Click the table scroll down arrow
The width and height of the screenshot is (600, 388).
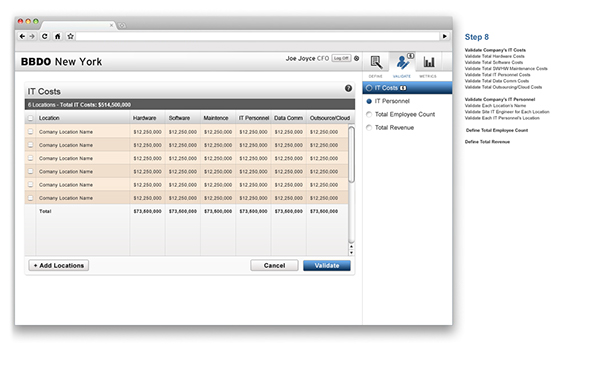click(352, 253)
